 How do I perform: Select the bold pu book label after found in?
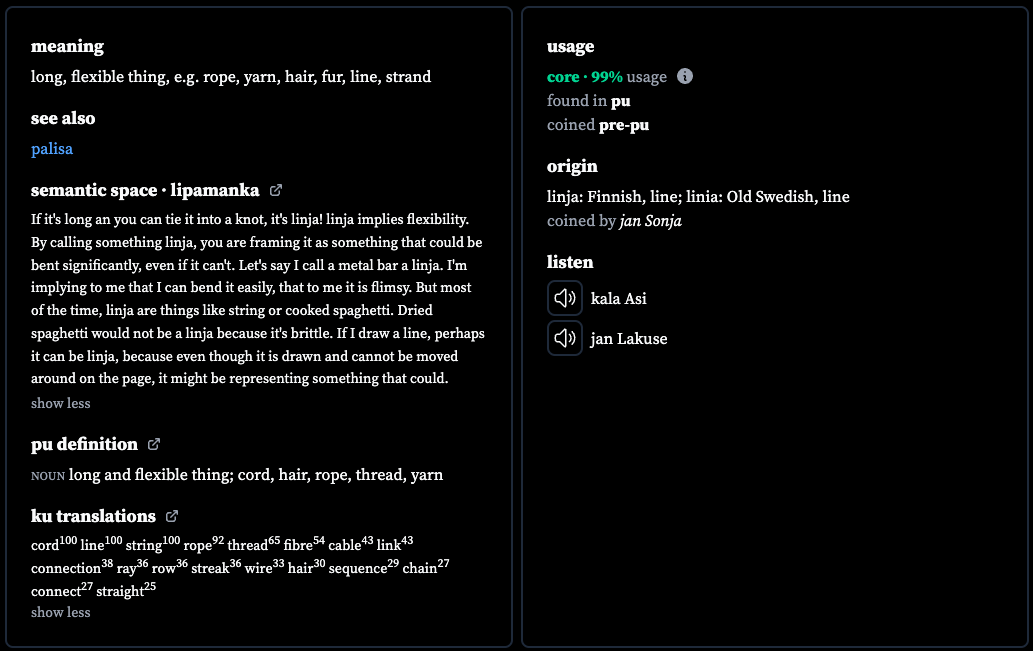pos(621,101)
